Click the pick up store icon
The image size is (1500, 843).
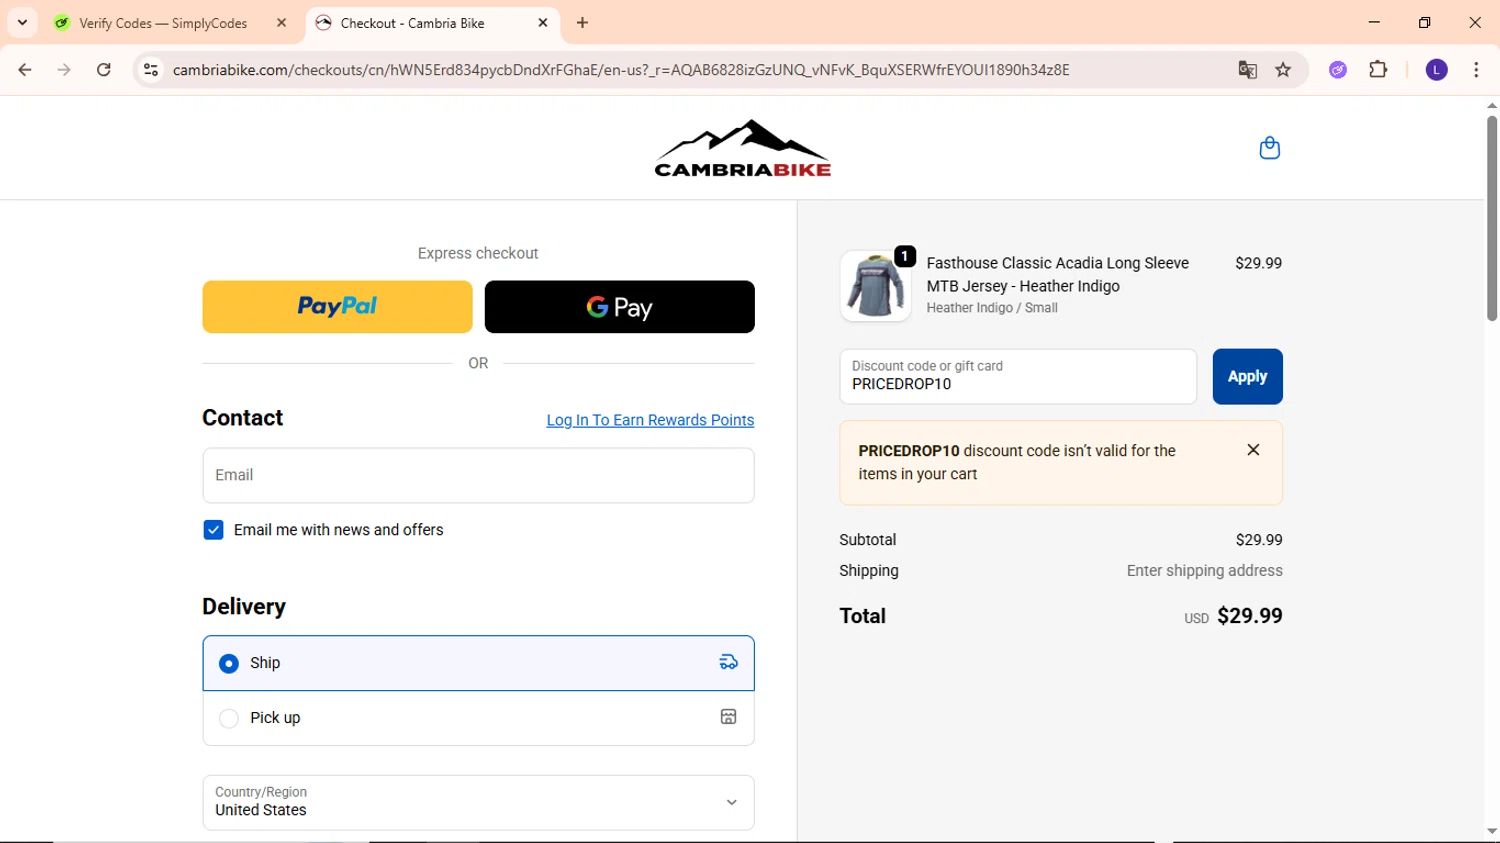[x=729, y=717]
